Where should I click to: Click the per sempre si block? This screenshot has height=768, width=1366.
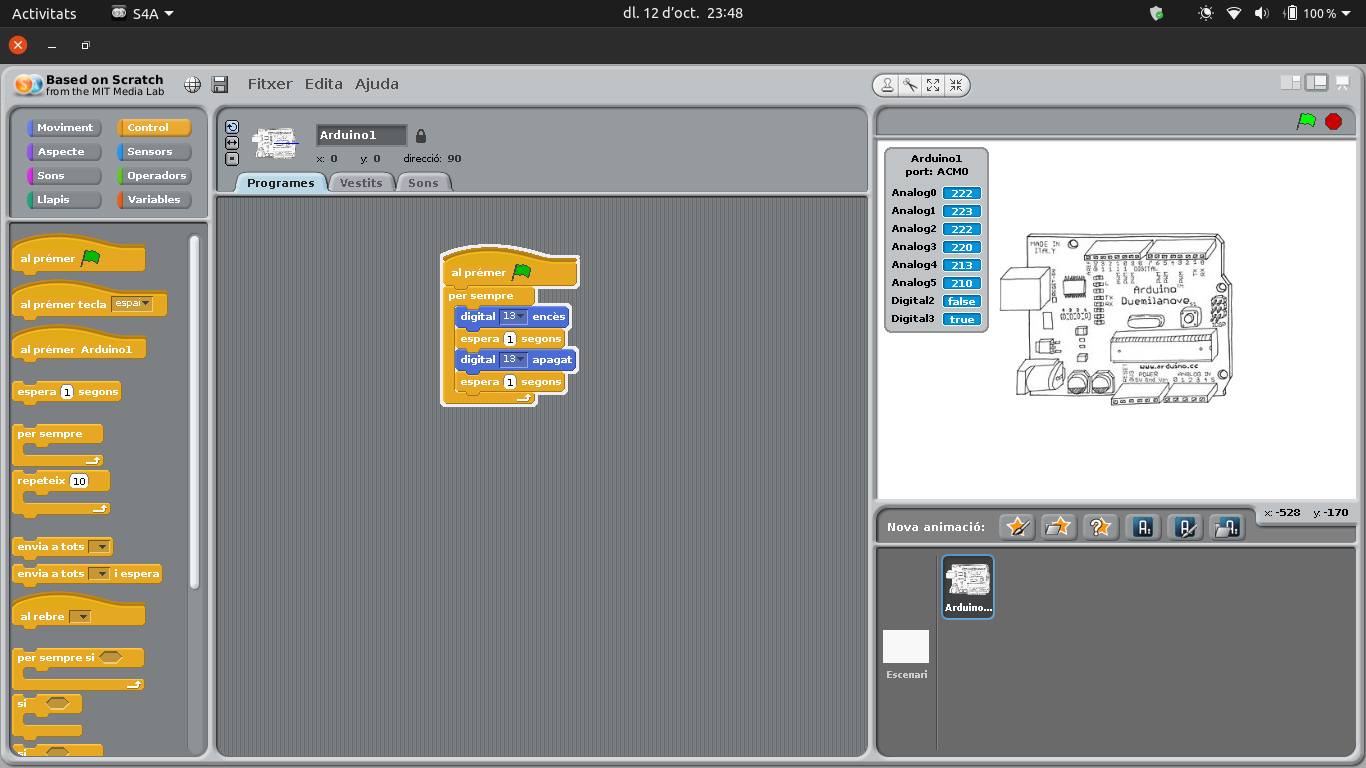coord(78,669)
